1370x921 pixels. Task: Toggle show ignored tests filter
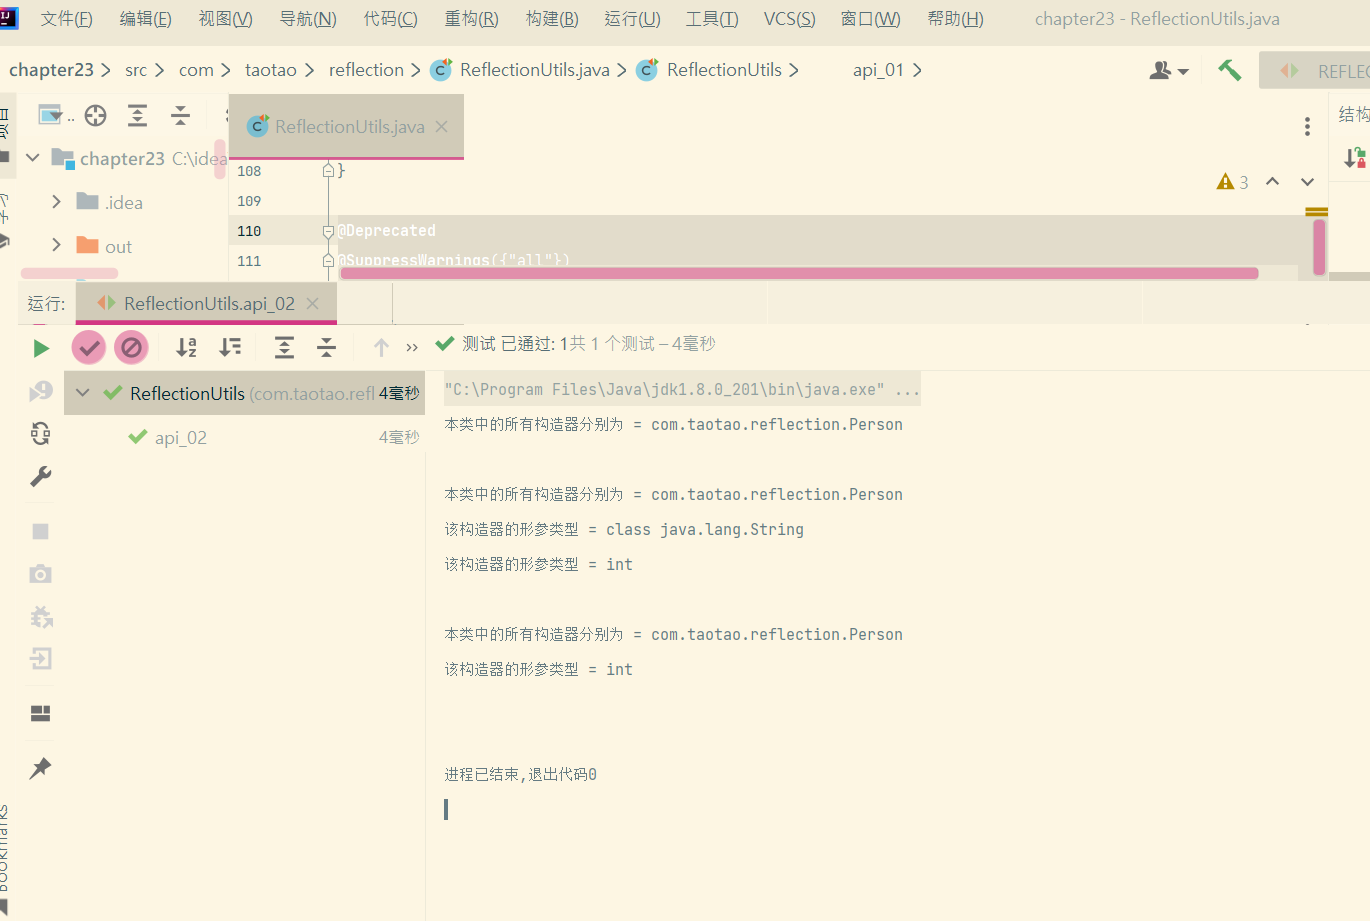131,347
